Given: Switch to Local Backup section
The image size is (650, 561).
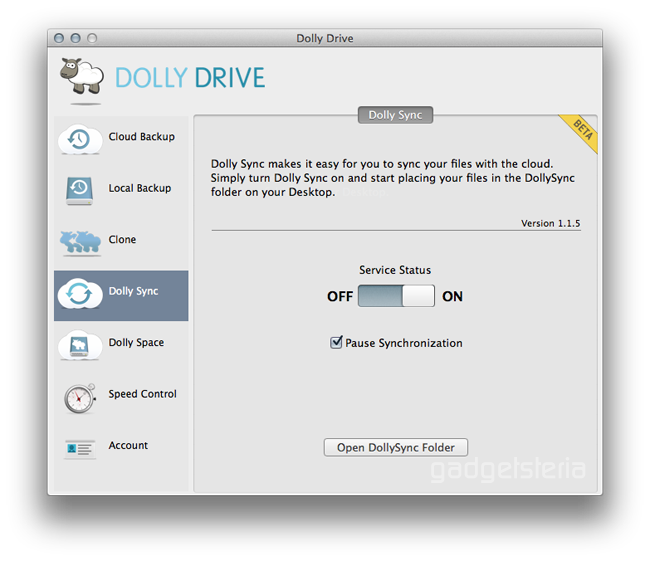Looking at the screenshot, I should tap(140, 188).
